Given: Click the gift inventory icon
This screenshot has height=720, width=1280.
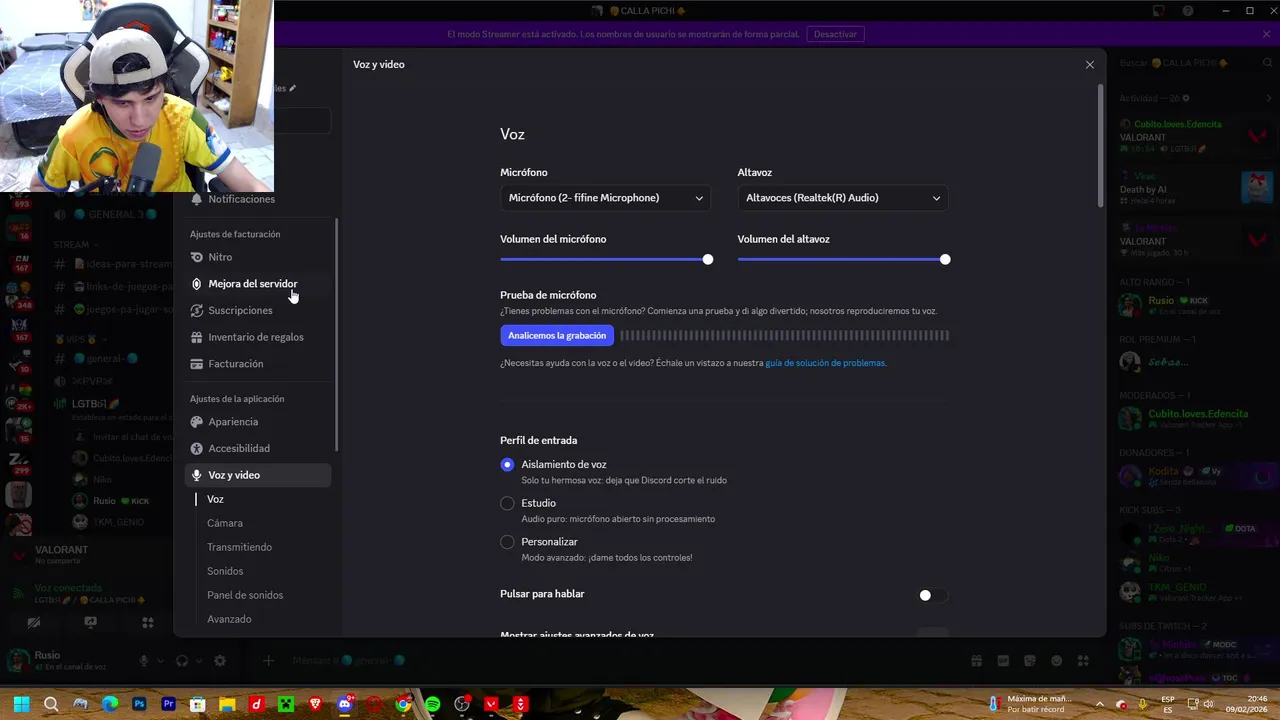Looking at the screenshot, I should (196, 337).
